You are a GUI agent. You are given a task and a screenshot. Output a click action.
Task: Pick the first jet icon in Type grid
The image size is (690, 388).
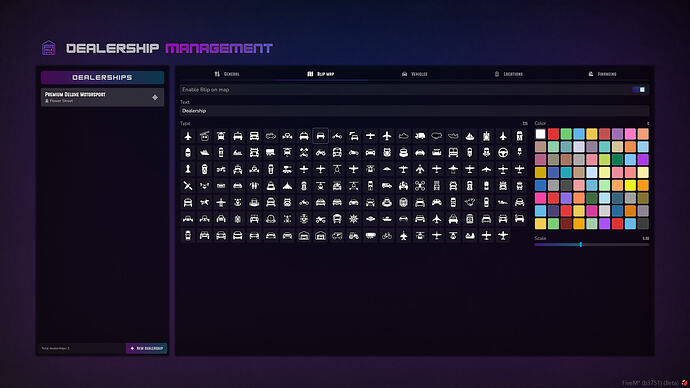[188, 136]
